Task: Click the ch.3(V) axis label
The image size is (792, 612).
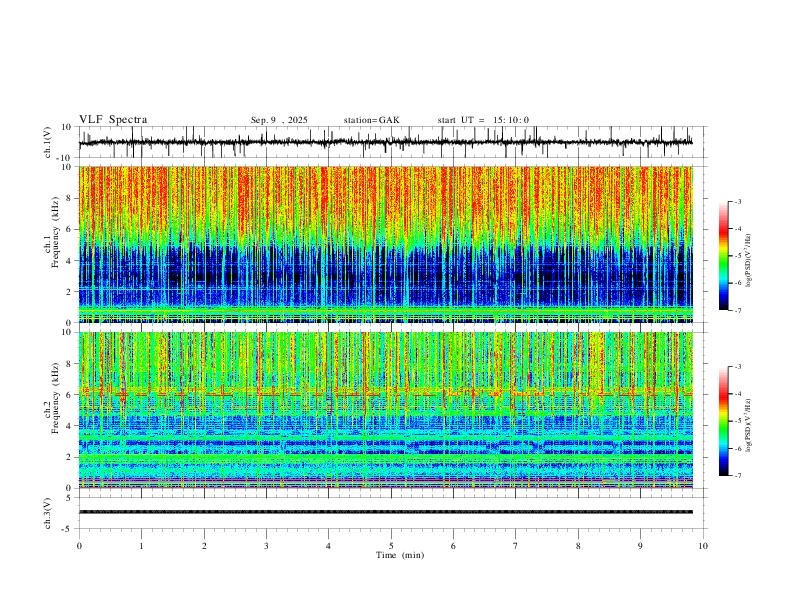Action: 48,513
